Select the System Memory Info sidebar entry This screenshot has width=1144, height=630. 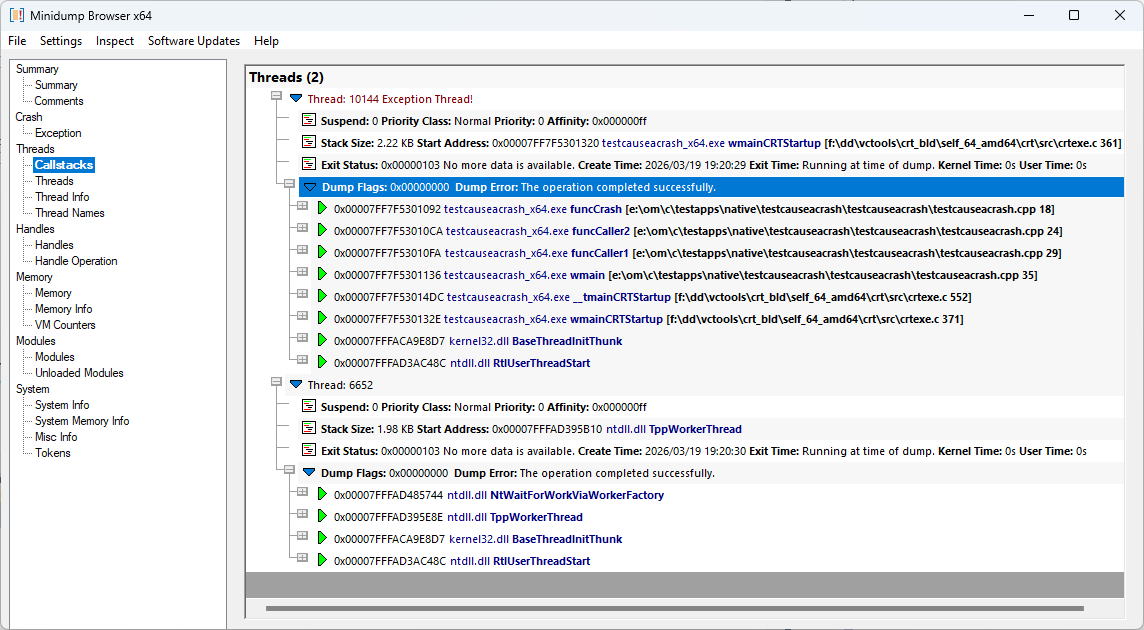[x=82, y=421]
